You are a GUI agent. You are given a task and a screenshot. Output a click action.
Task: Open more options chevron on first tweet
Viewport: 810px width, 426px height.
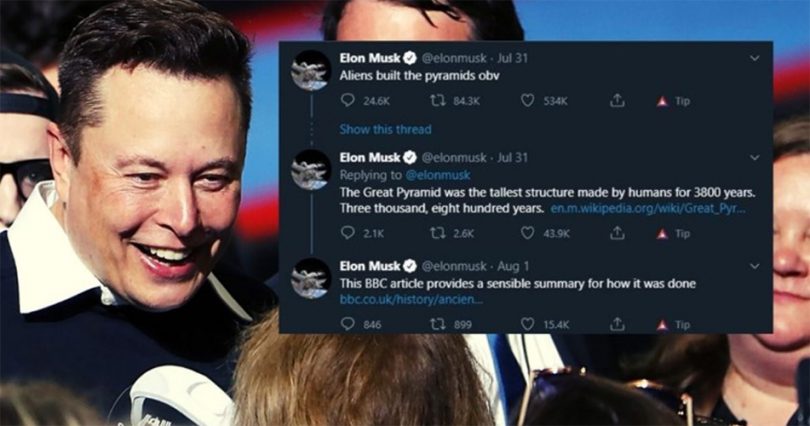tap(755, 58)
